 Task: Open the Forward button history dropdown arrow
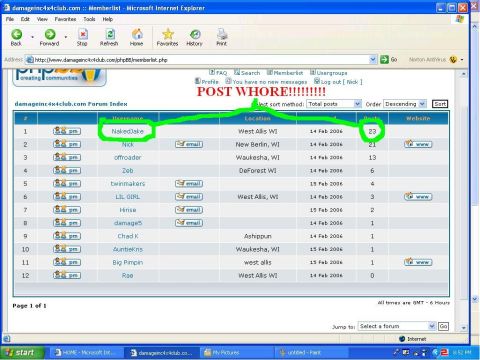(66, 37)
